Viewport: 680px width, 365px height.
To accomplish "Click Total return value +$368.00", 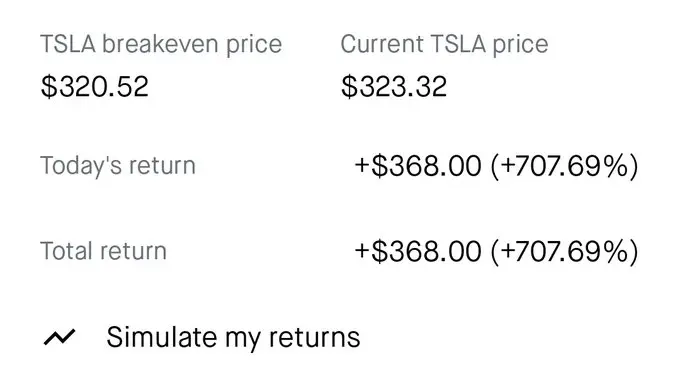I will 418,251.
